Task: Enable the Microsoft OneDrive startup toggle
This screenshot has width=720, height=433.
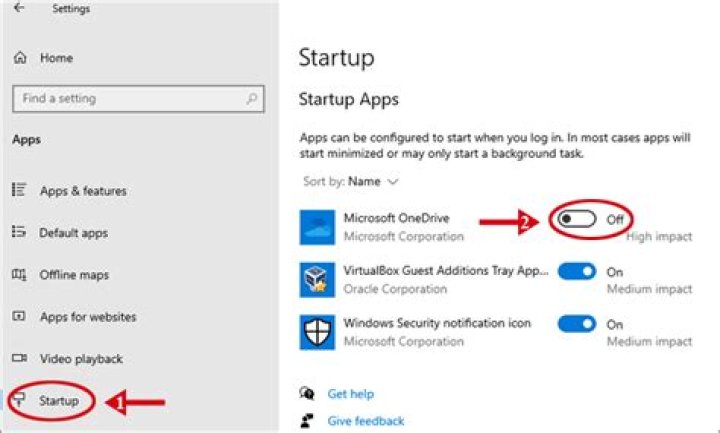Action: tap(577, 219)
